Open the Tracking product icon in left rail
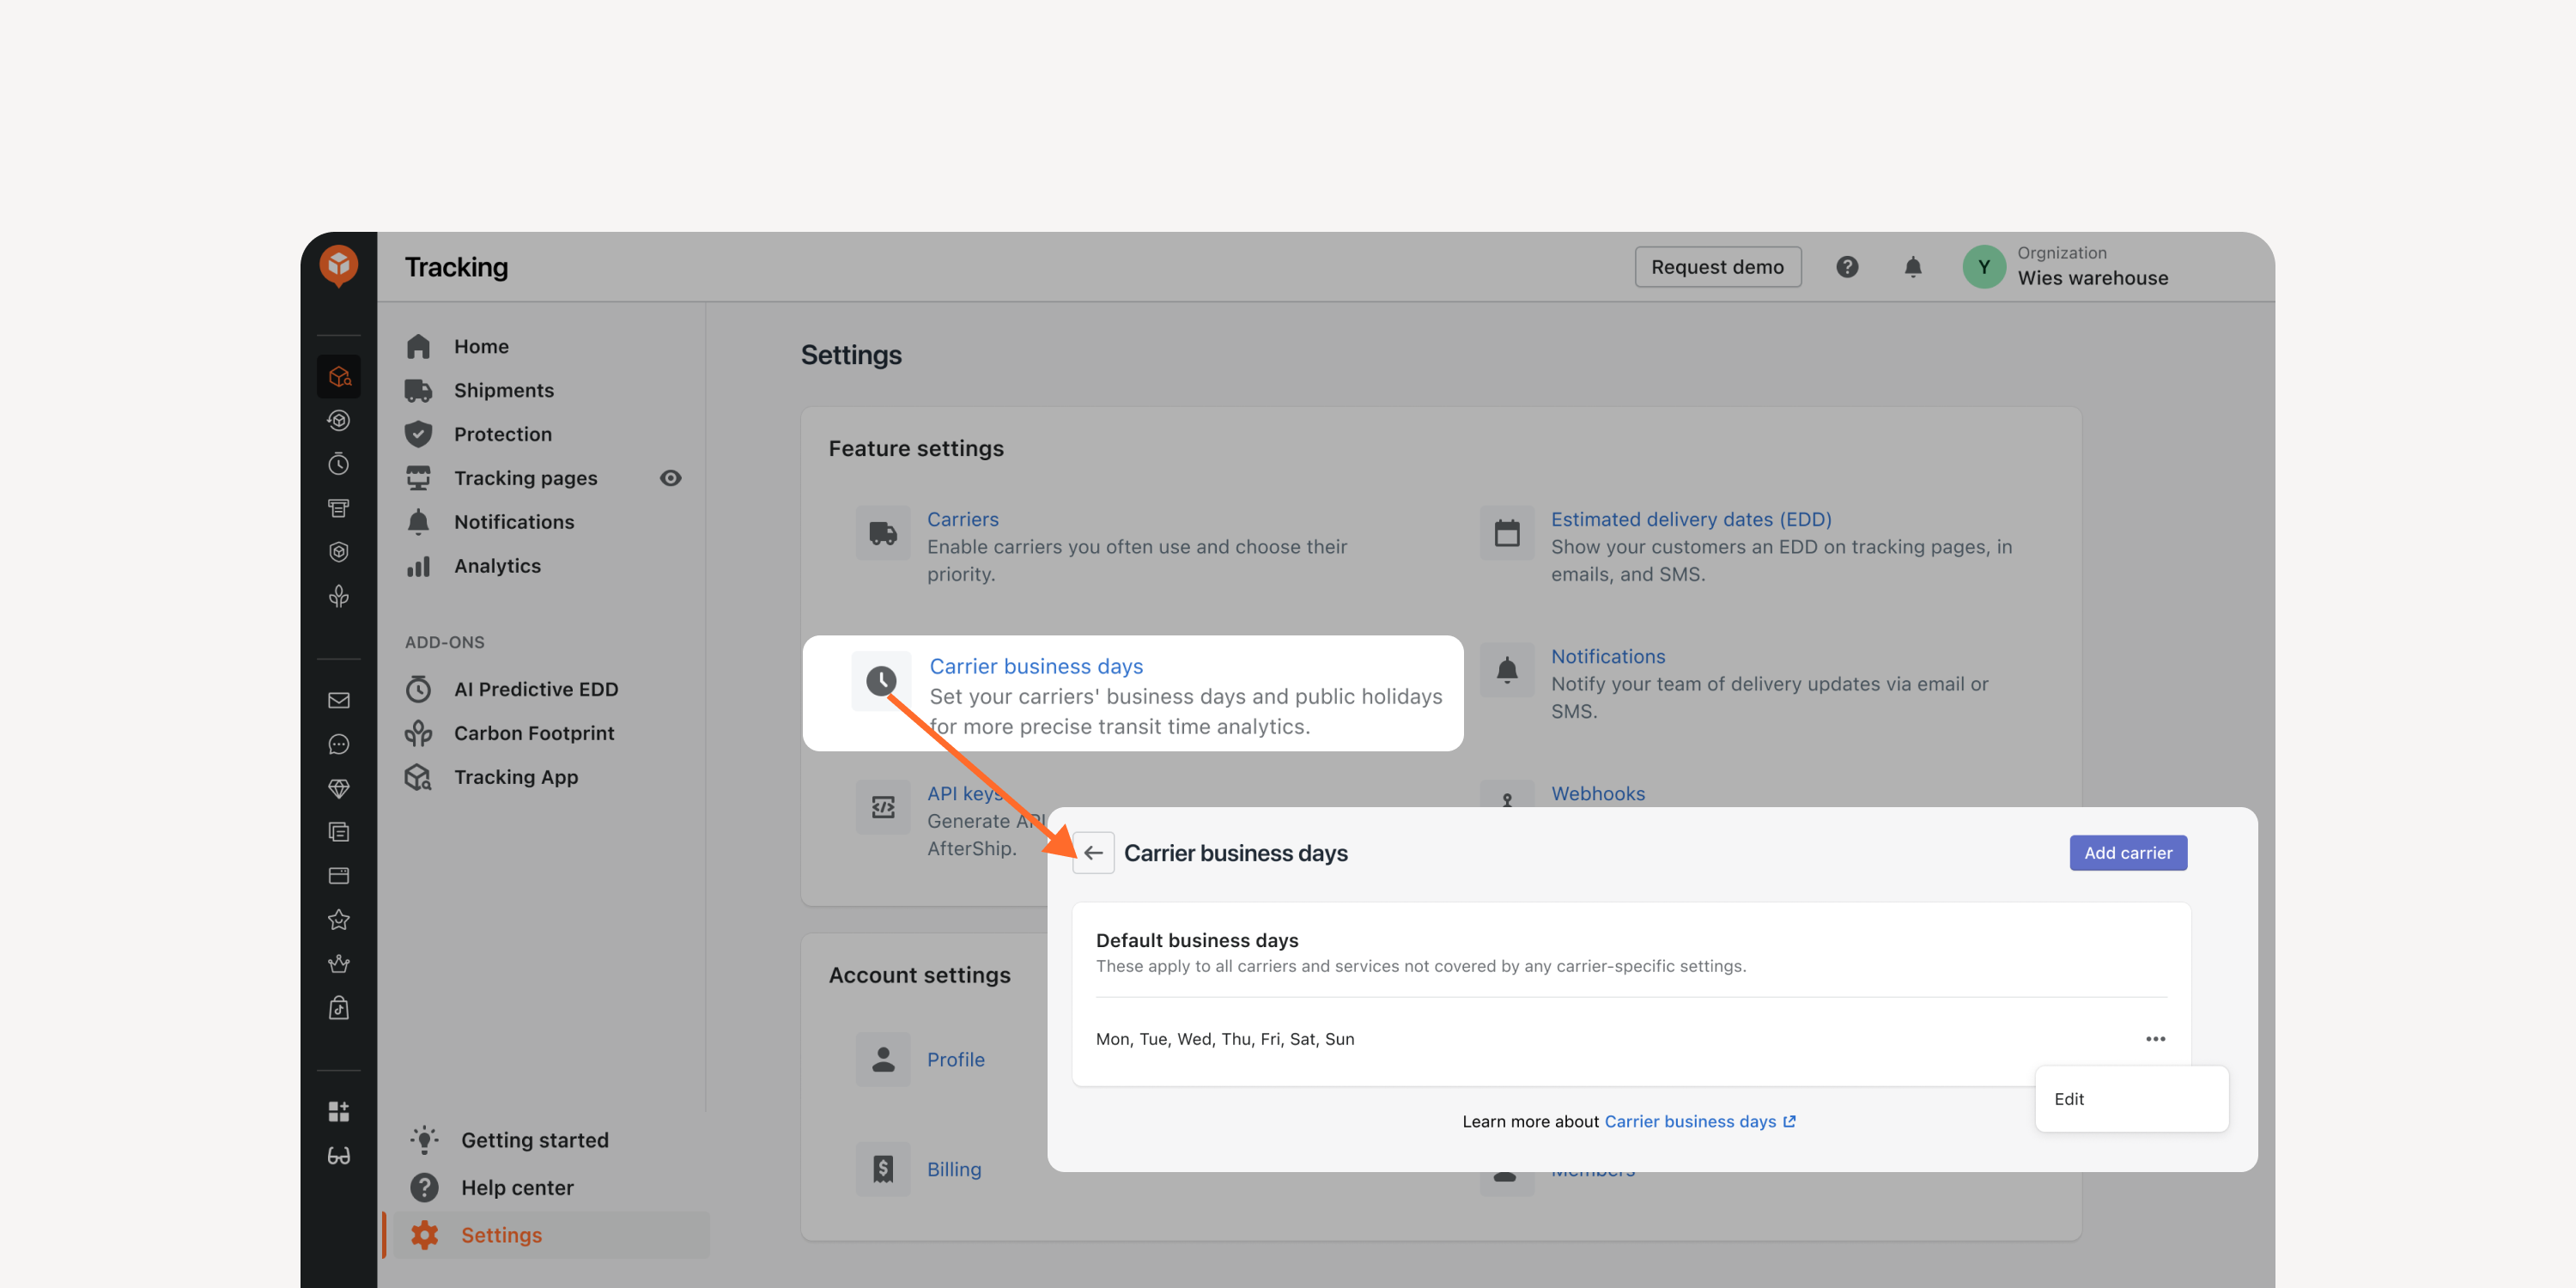This screenshot has width=2576, height=1288. [x=339, y=377]
